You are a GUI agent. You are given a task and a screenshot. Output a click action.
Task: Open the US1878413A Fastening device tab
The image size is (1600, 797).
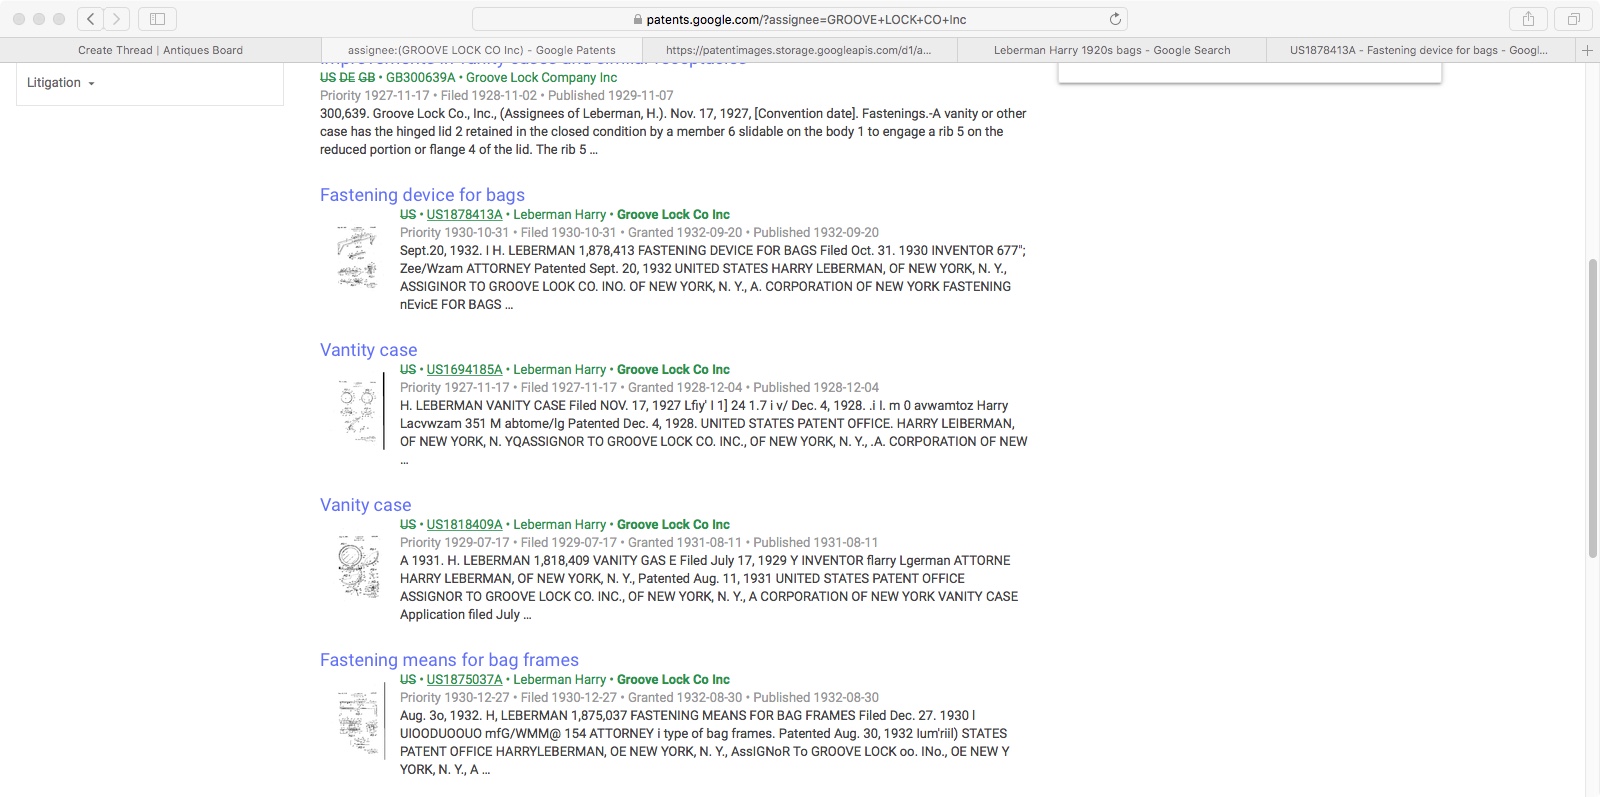1418,50
